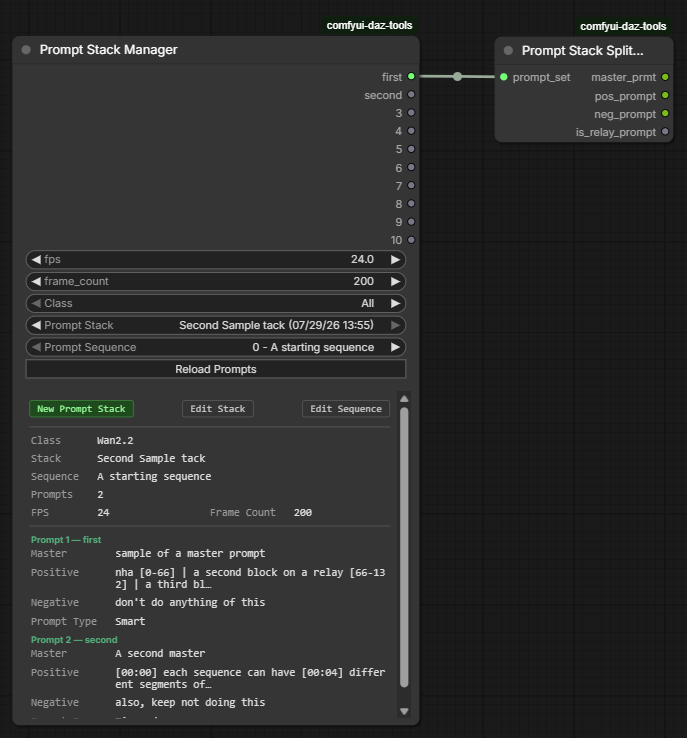687x738 pixels.
Task: Increase frame_count with the right arrow
Action: pos(395,281)
